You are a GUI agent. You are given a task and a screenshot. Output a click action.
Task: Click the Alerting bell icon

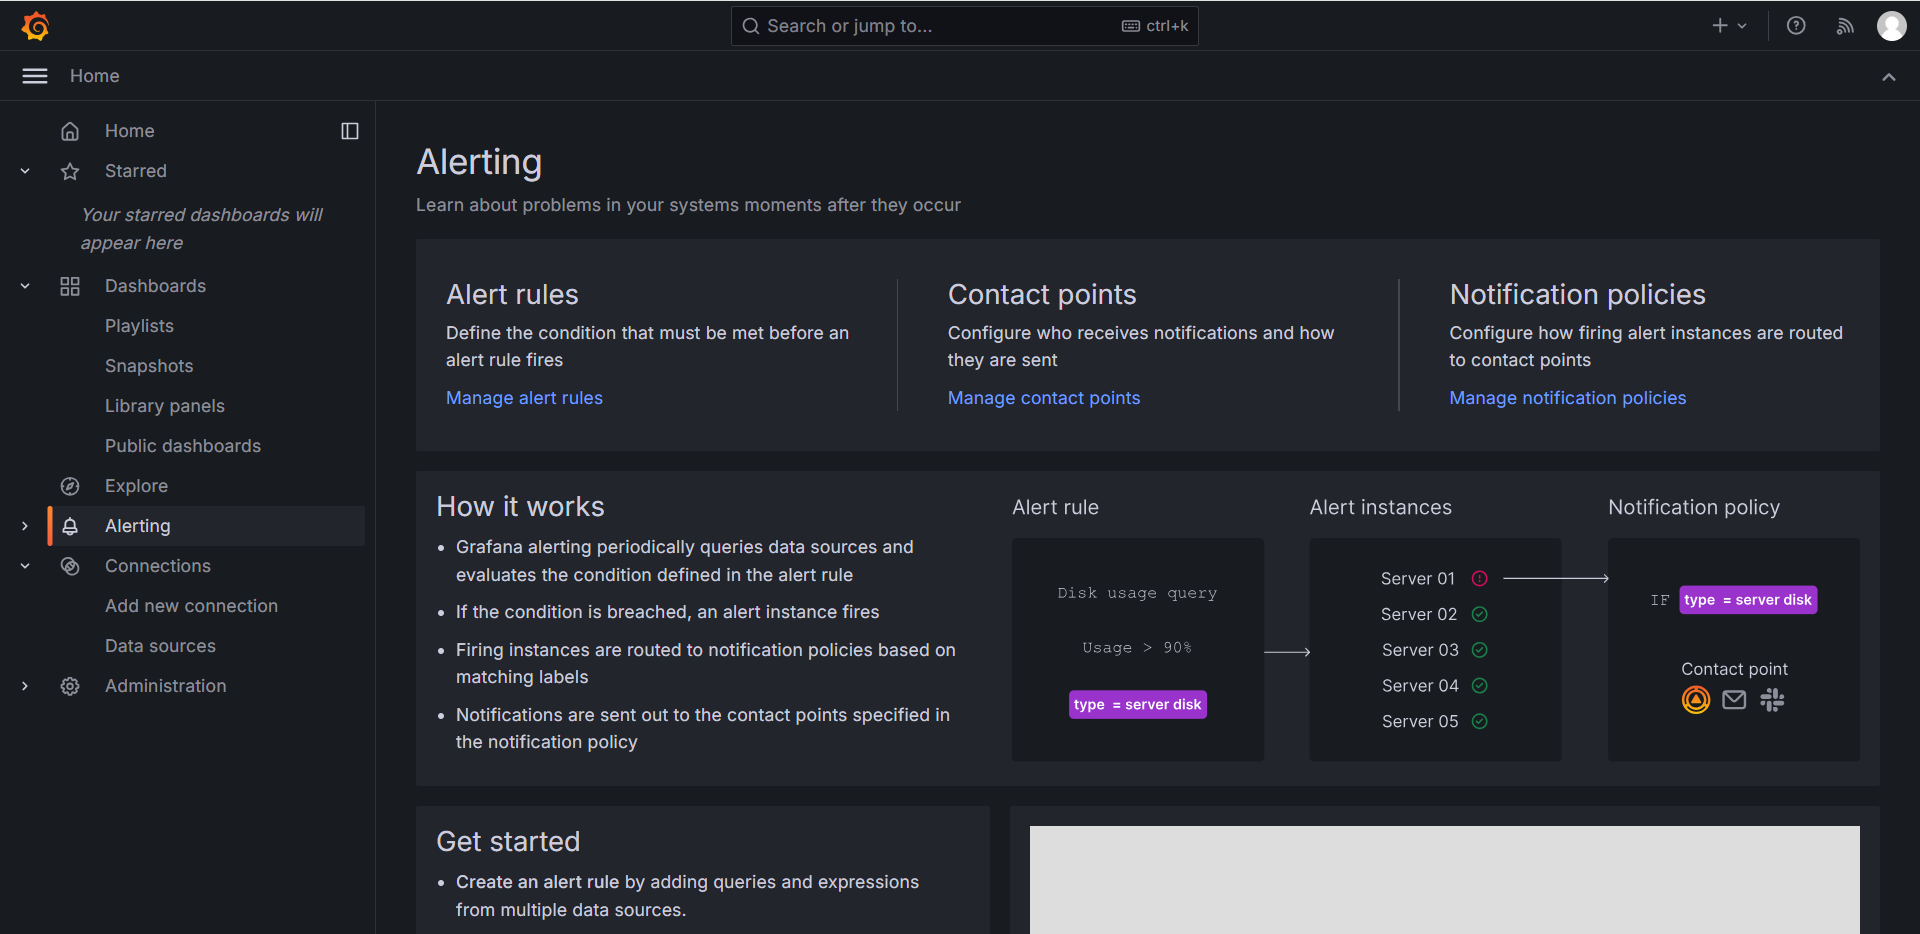[70, 526]
